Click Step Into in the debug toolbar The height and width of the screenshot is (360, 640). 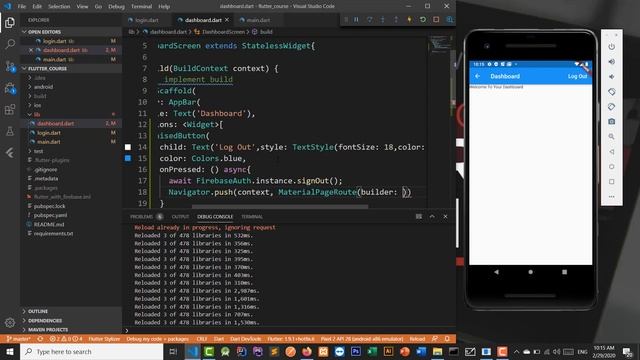(382, 20)
